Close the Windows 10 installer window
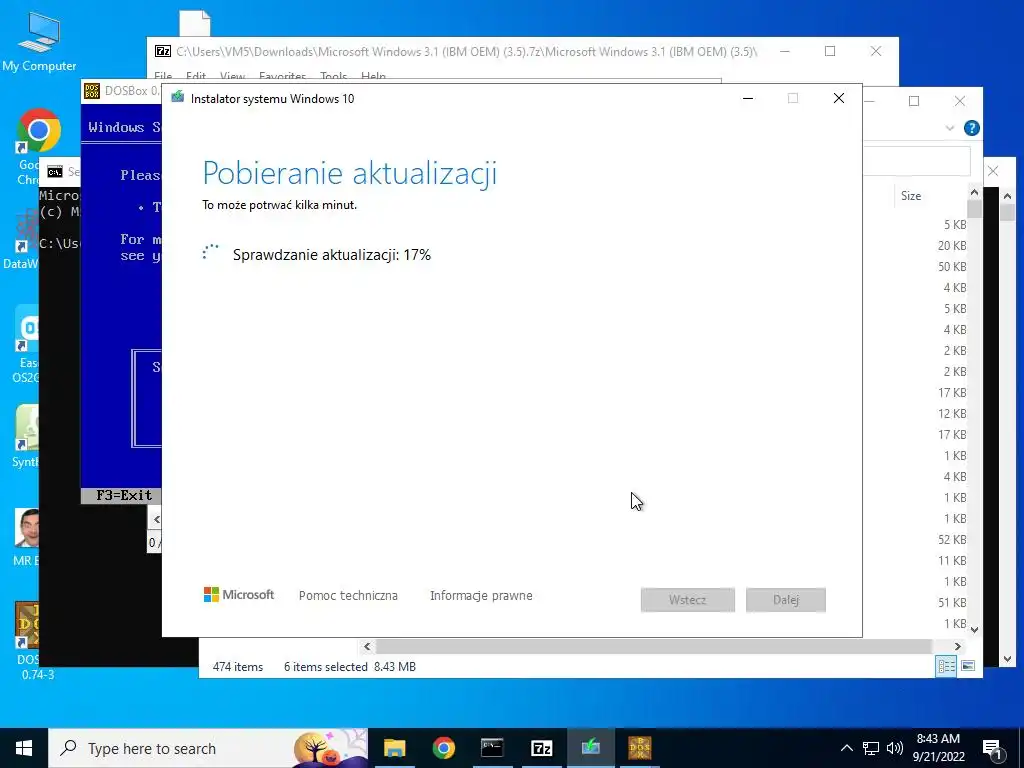Screen dimensions: 1024x768 click(839, 98)
